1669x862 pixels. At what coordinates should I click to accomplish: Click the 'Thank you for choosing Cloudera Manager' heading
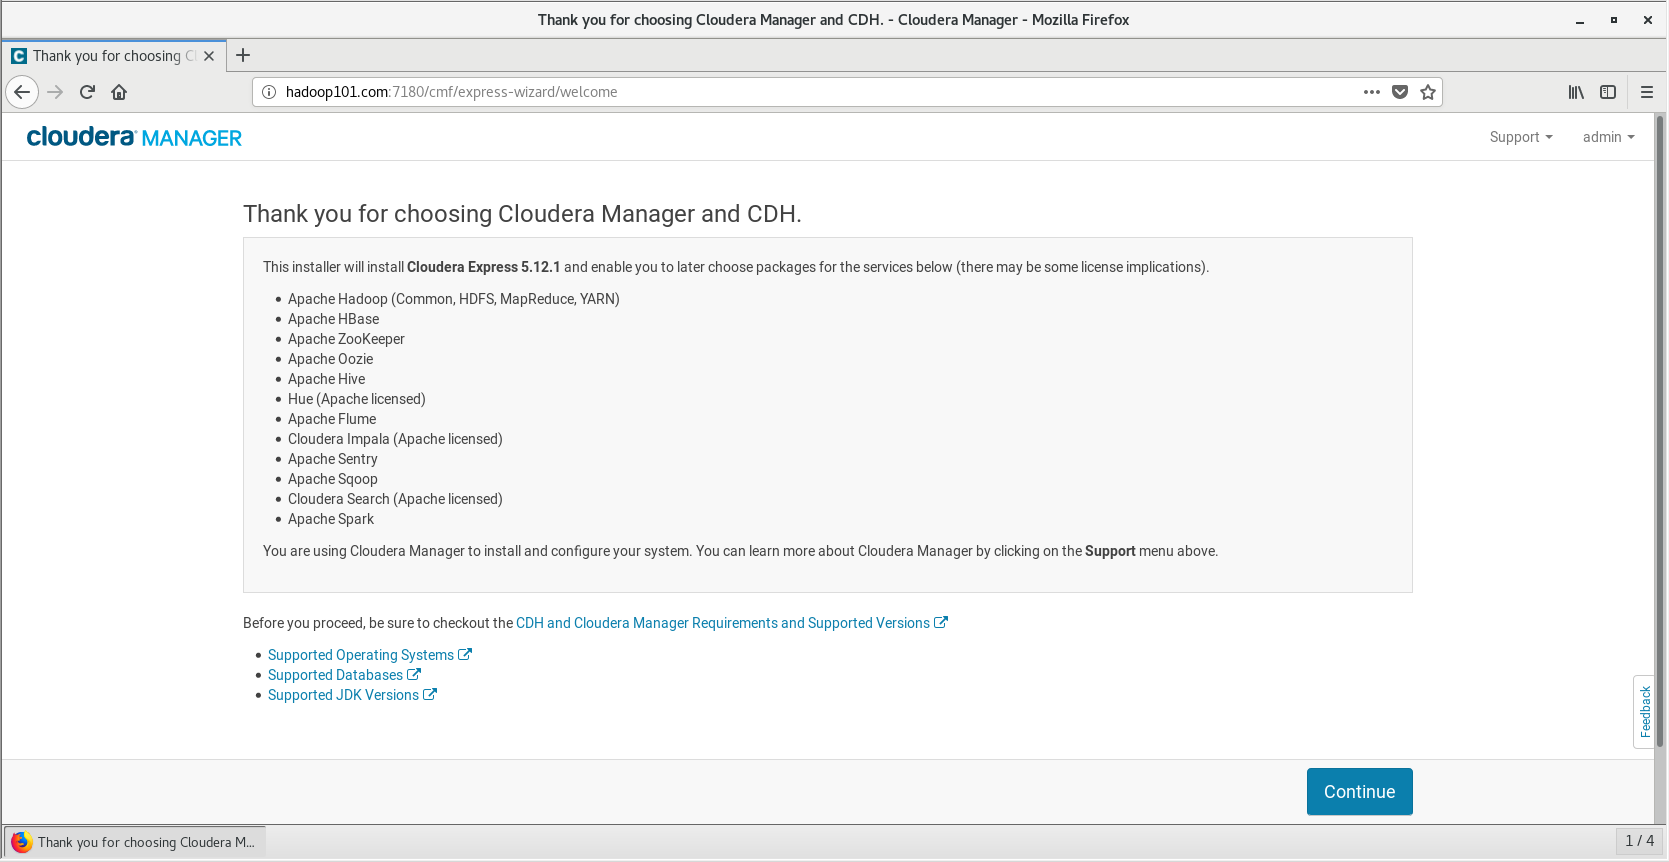[522, 214]
